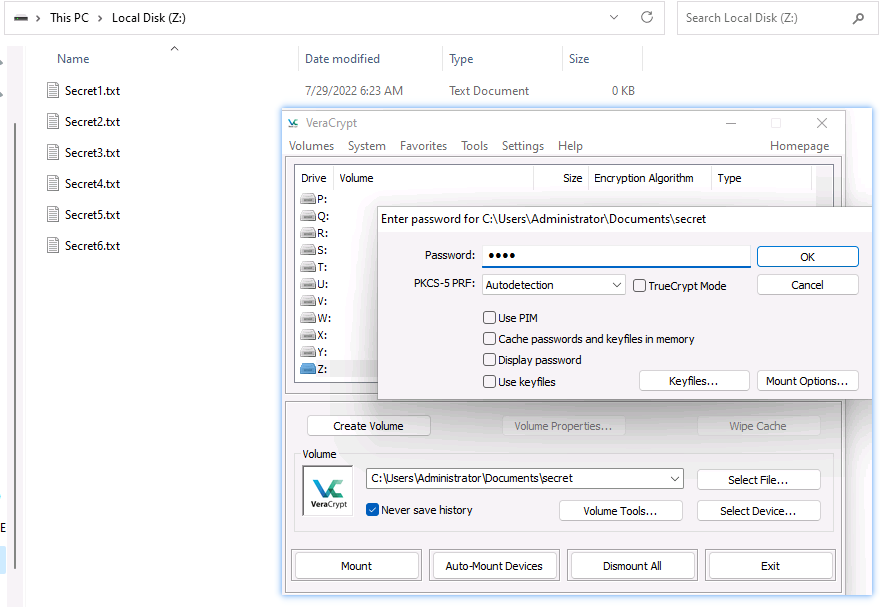Click the VeraCrypt logo icon in Volume section
This screenshot has width=883, height=607.
pyautogui.click(x=328, y=491)
